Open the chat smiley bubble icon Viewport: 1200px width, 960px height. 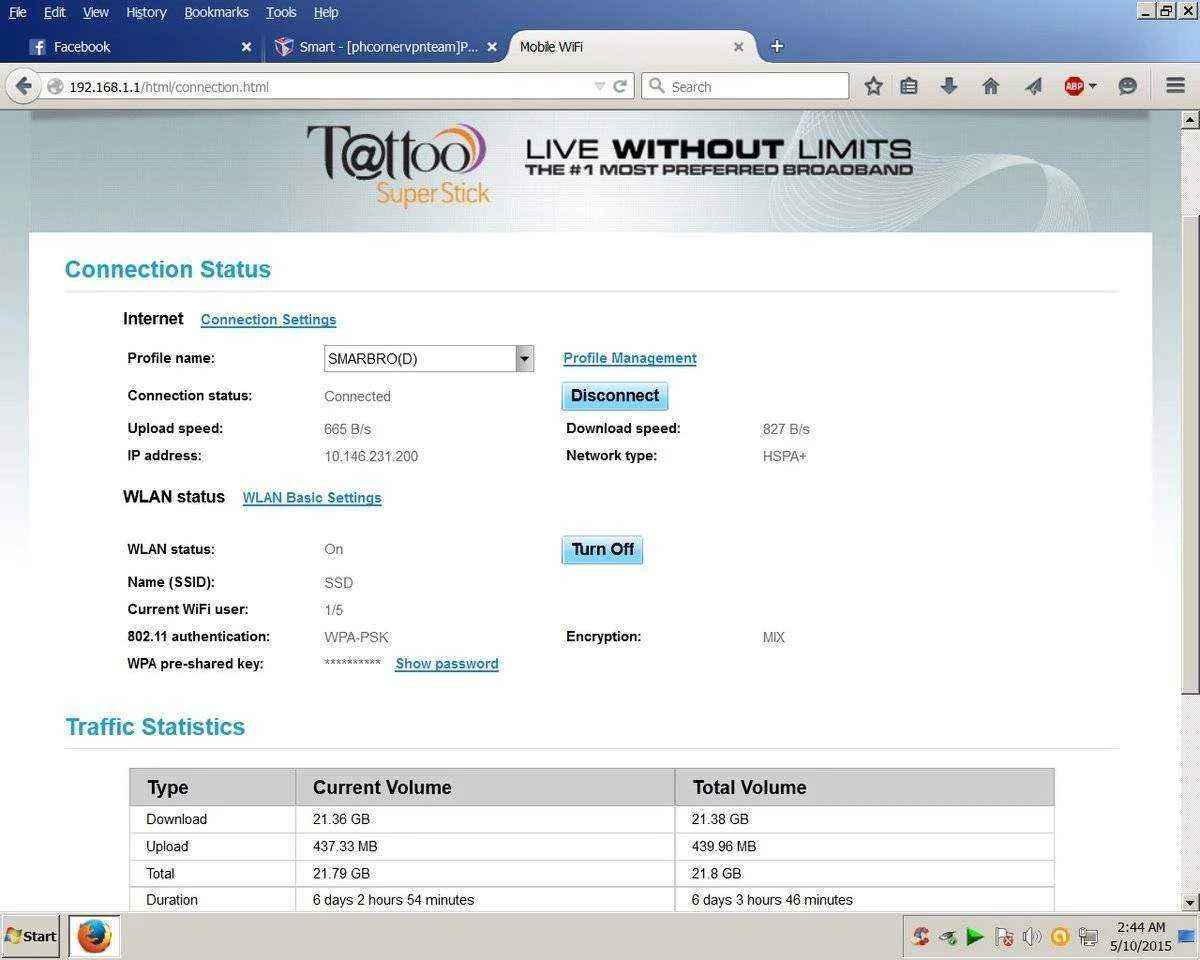(x=1127, y=86)
